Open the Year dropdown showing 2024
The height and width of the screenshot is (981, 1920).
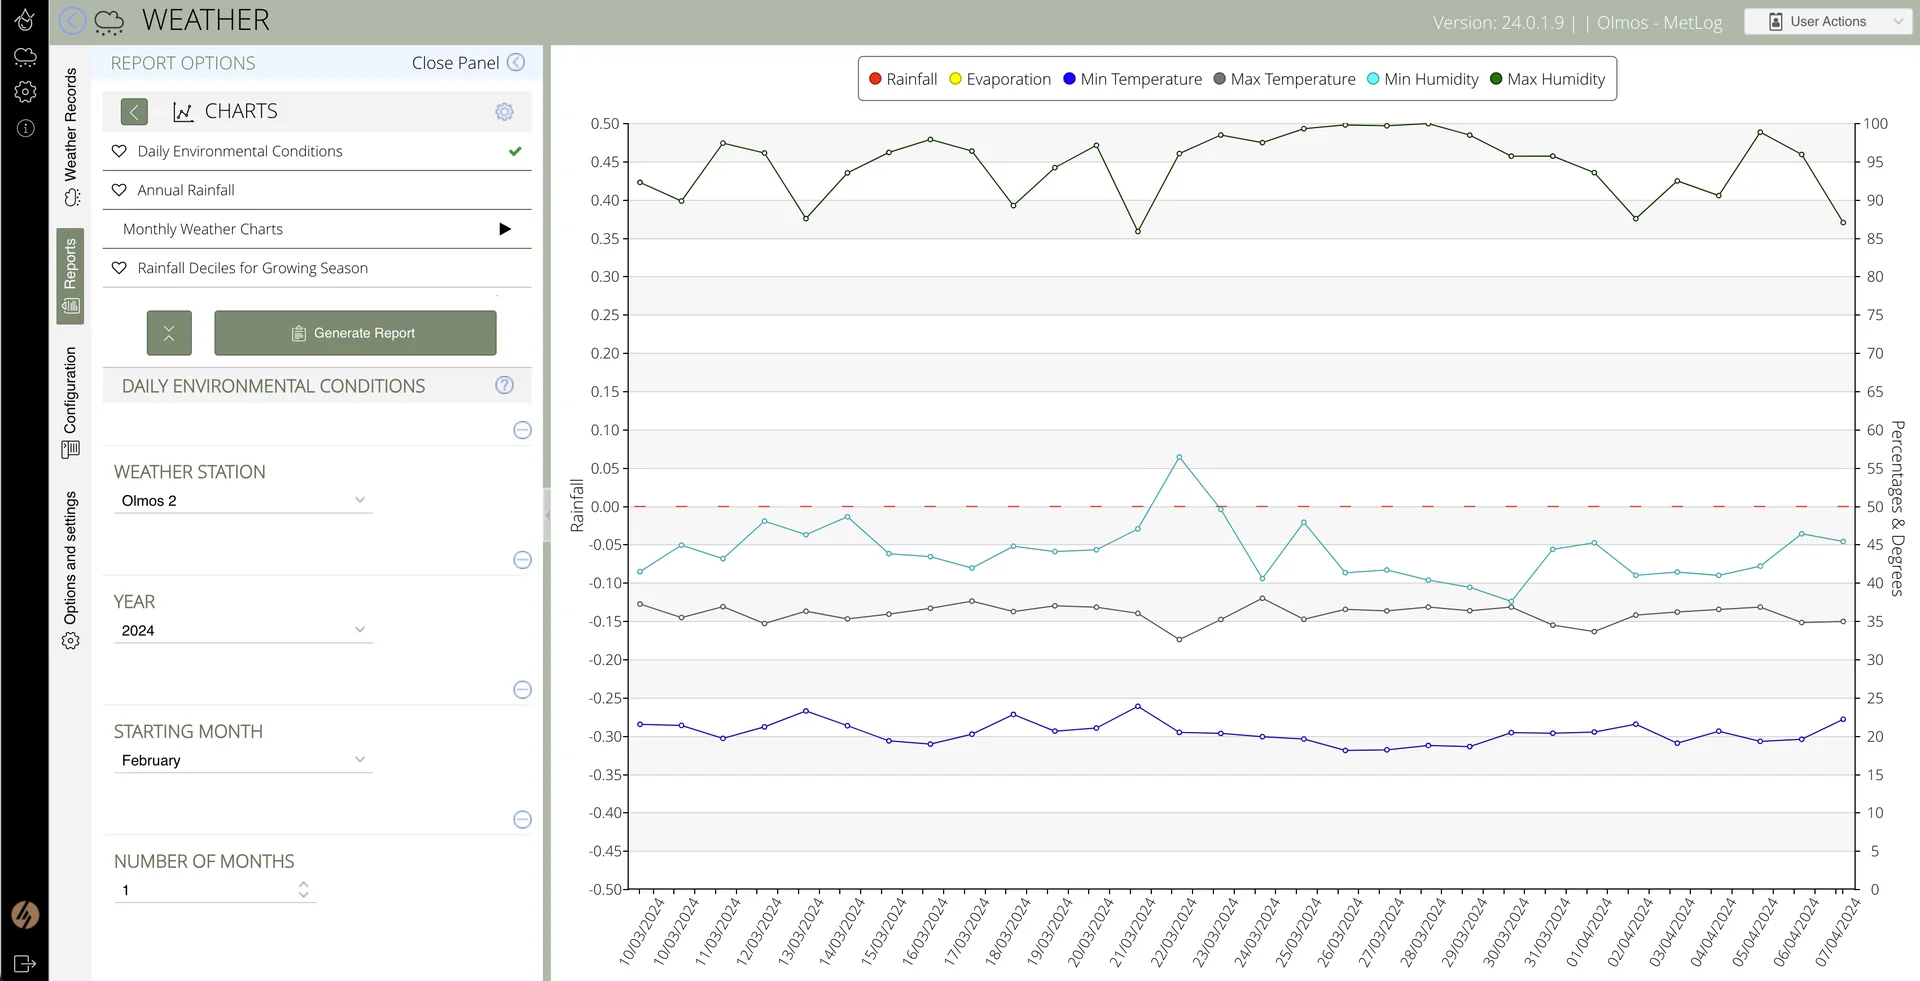[x=243, y=631]
